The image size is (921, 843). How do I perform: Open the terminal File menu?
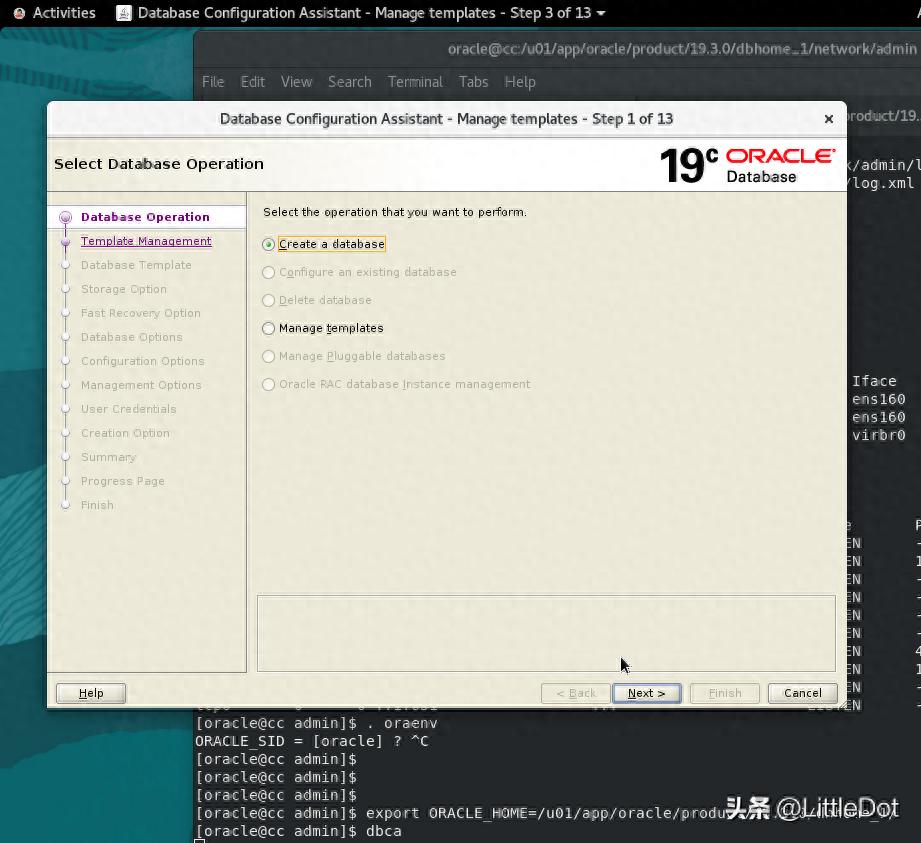213,82
